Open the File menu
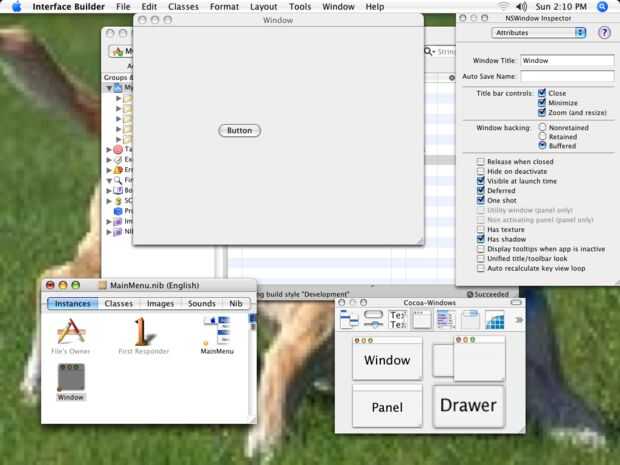The height and width of the screenshot is (465, 620). click(x=123, y=7)
